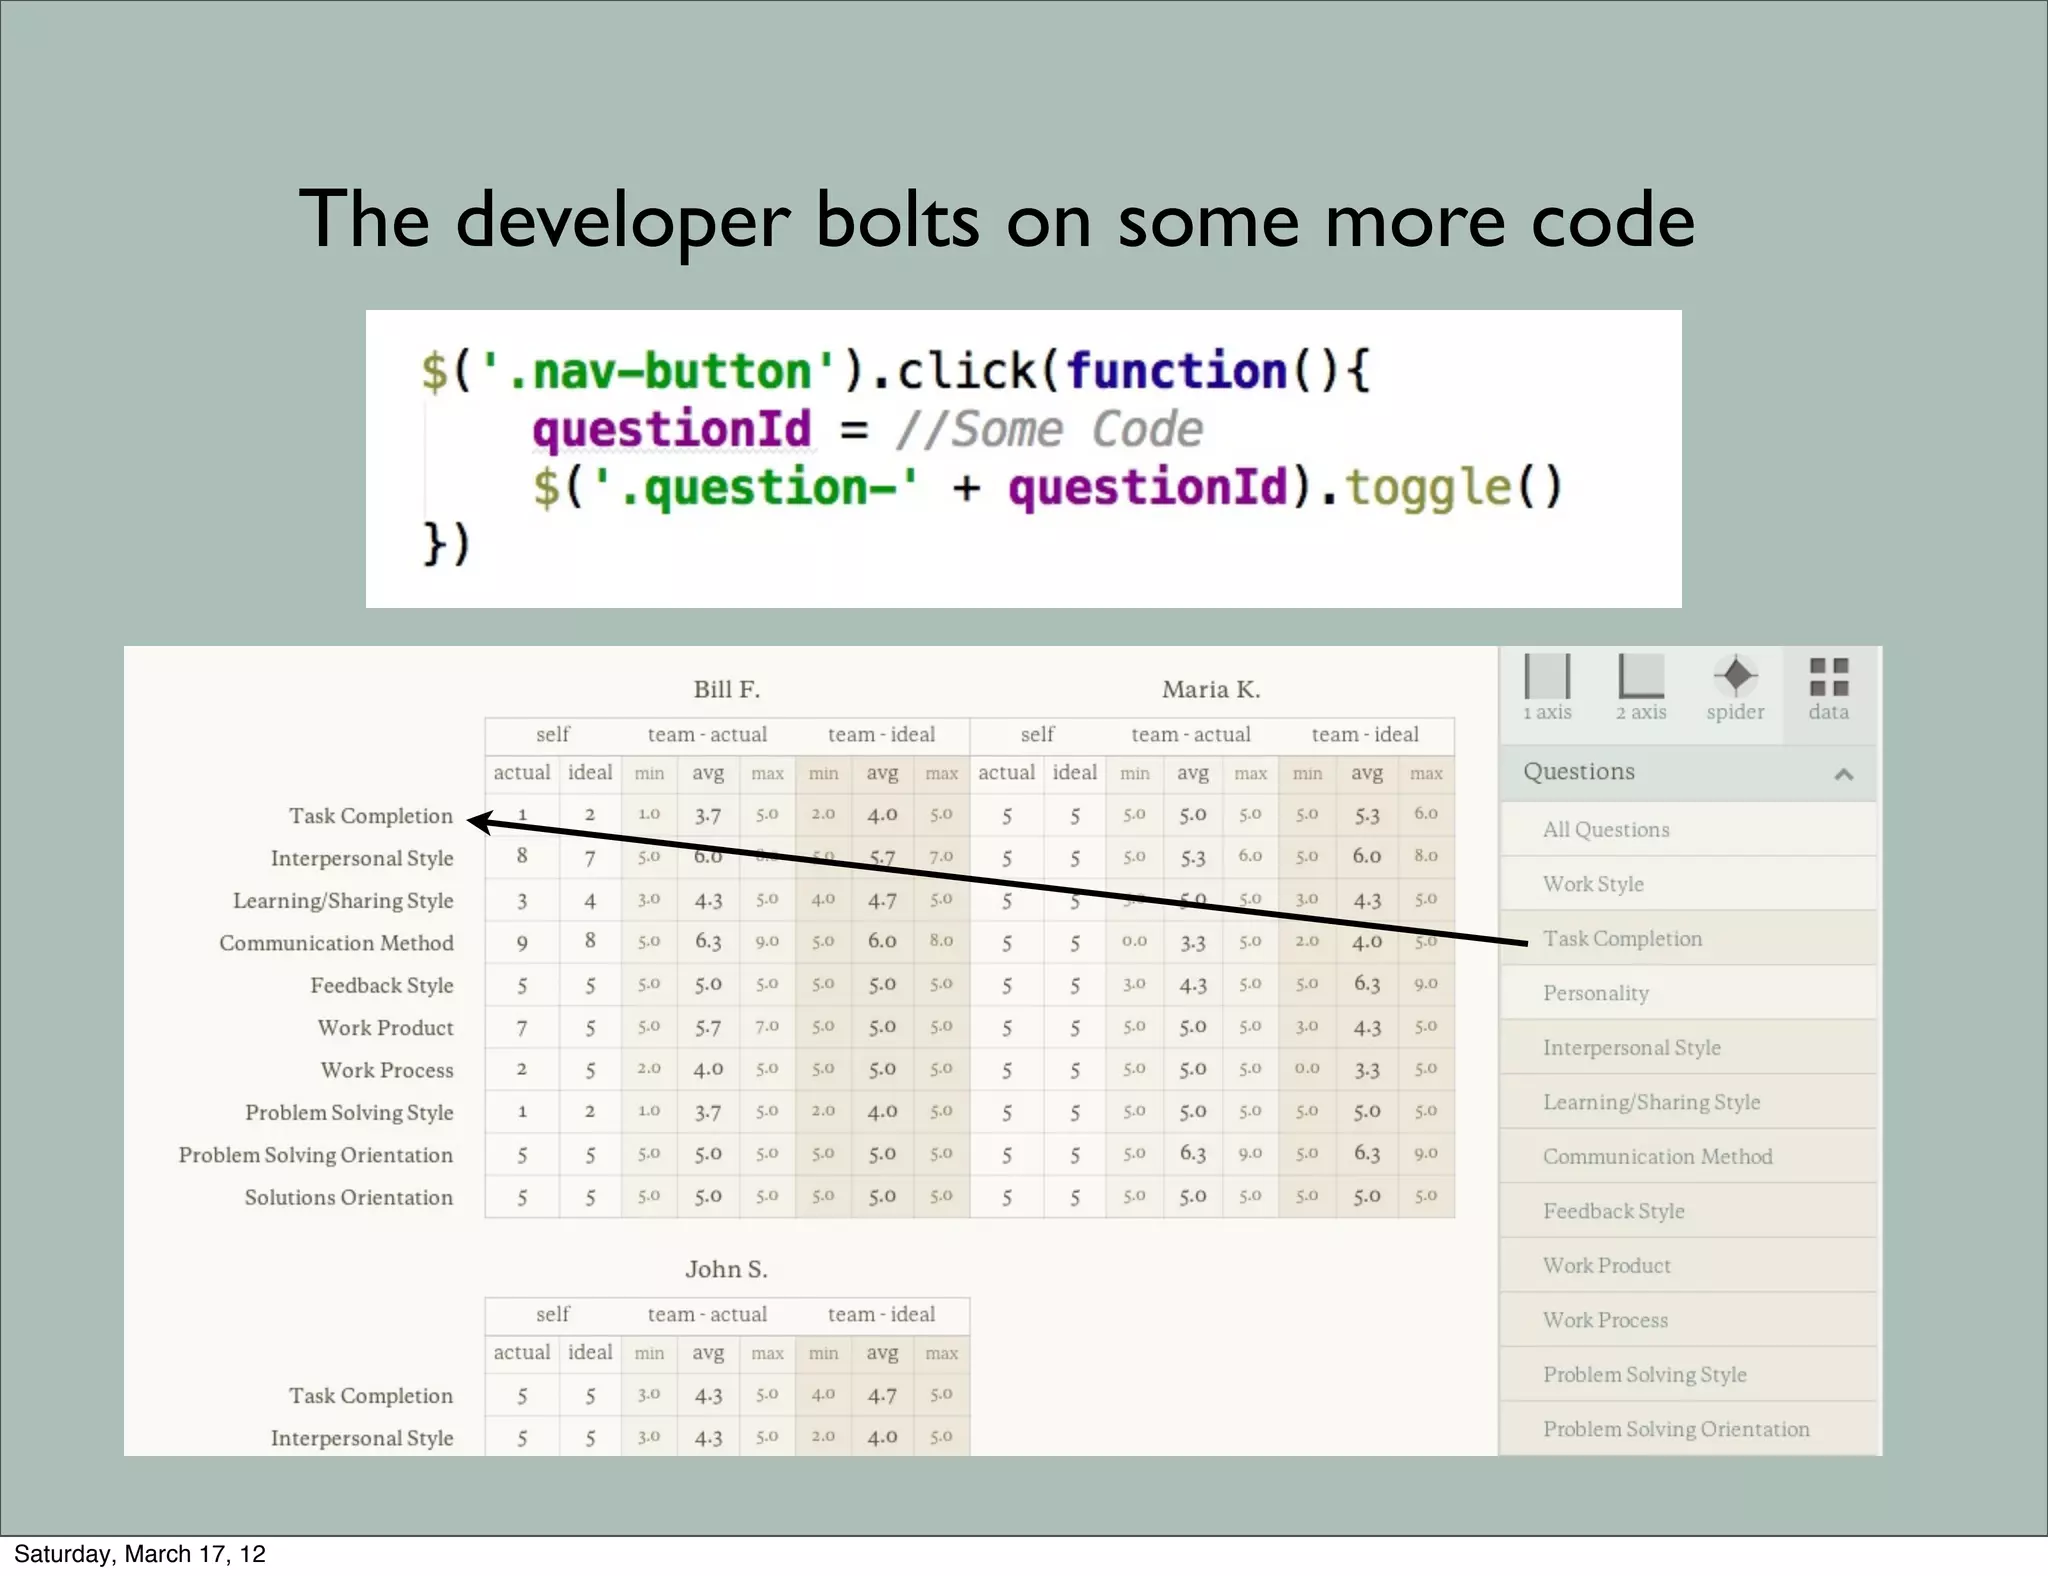Image resolution: width=2048 pixels, height=1576 pixels.
Task: Click the Bill F. table heading
Action: 727,689
